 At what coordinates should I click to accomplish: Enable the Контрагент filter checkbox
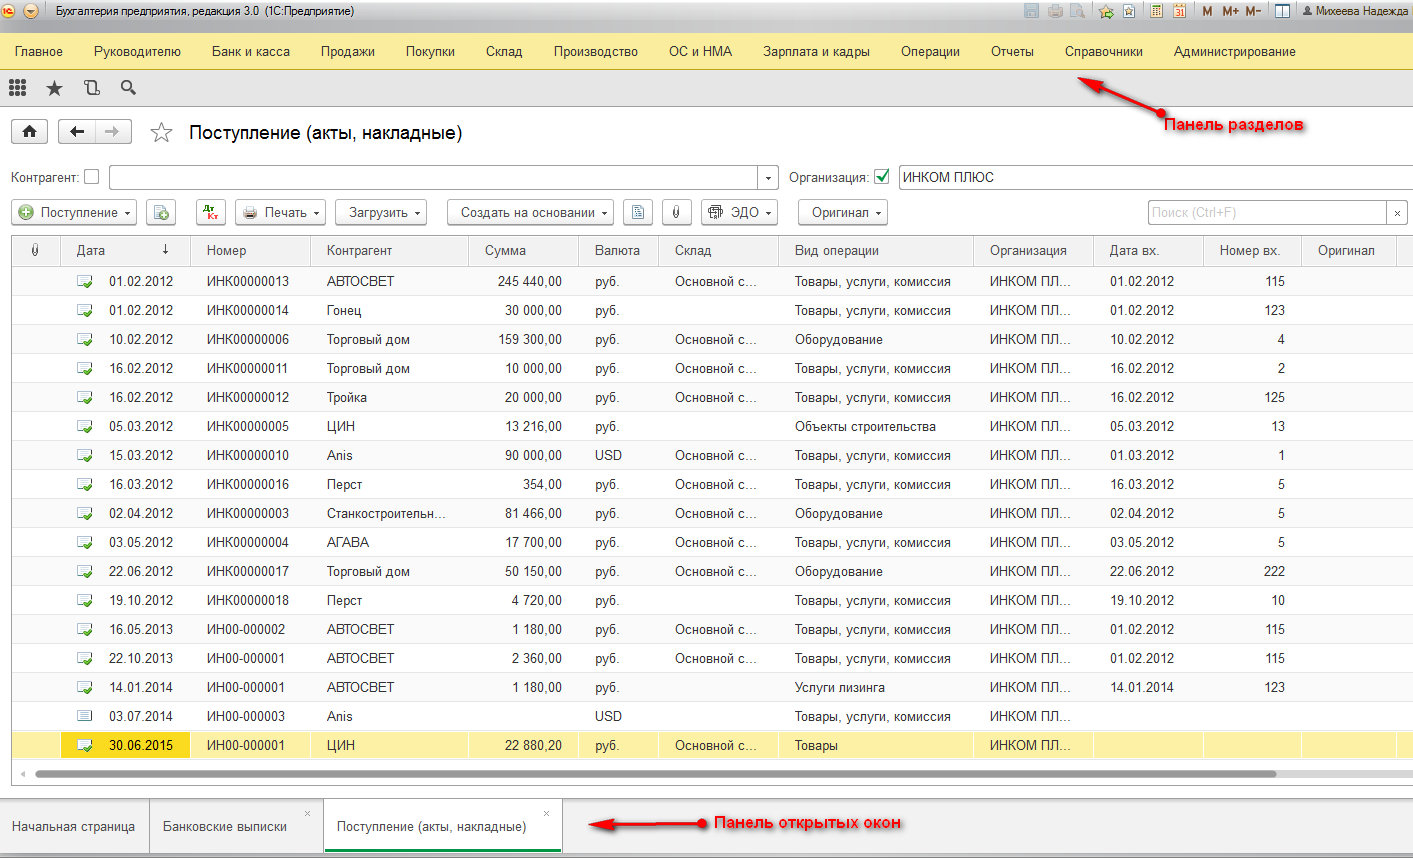click(92, 177)
